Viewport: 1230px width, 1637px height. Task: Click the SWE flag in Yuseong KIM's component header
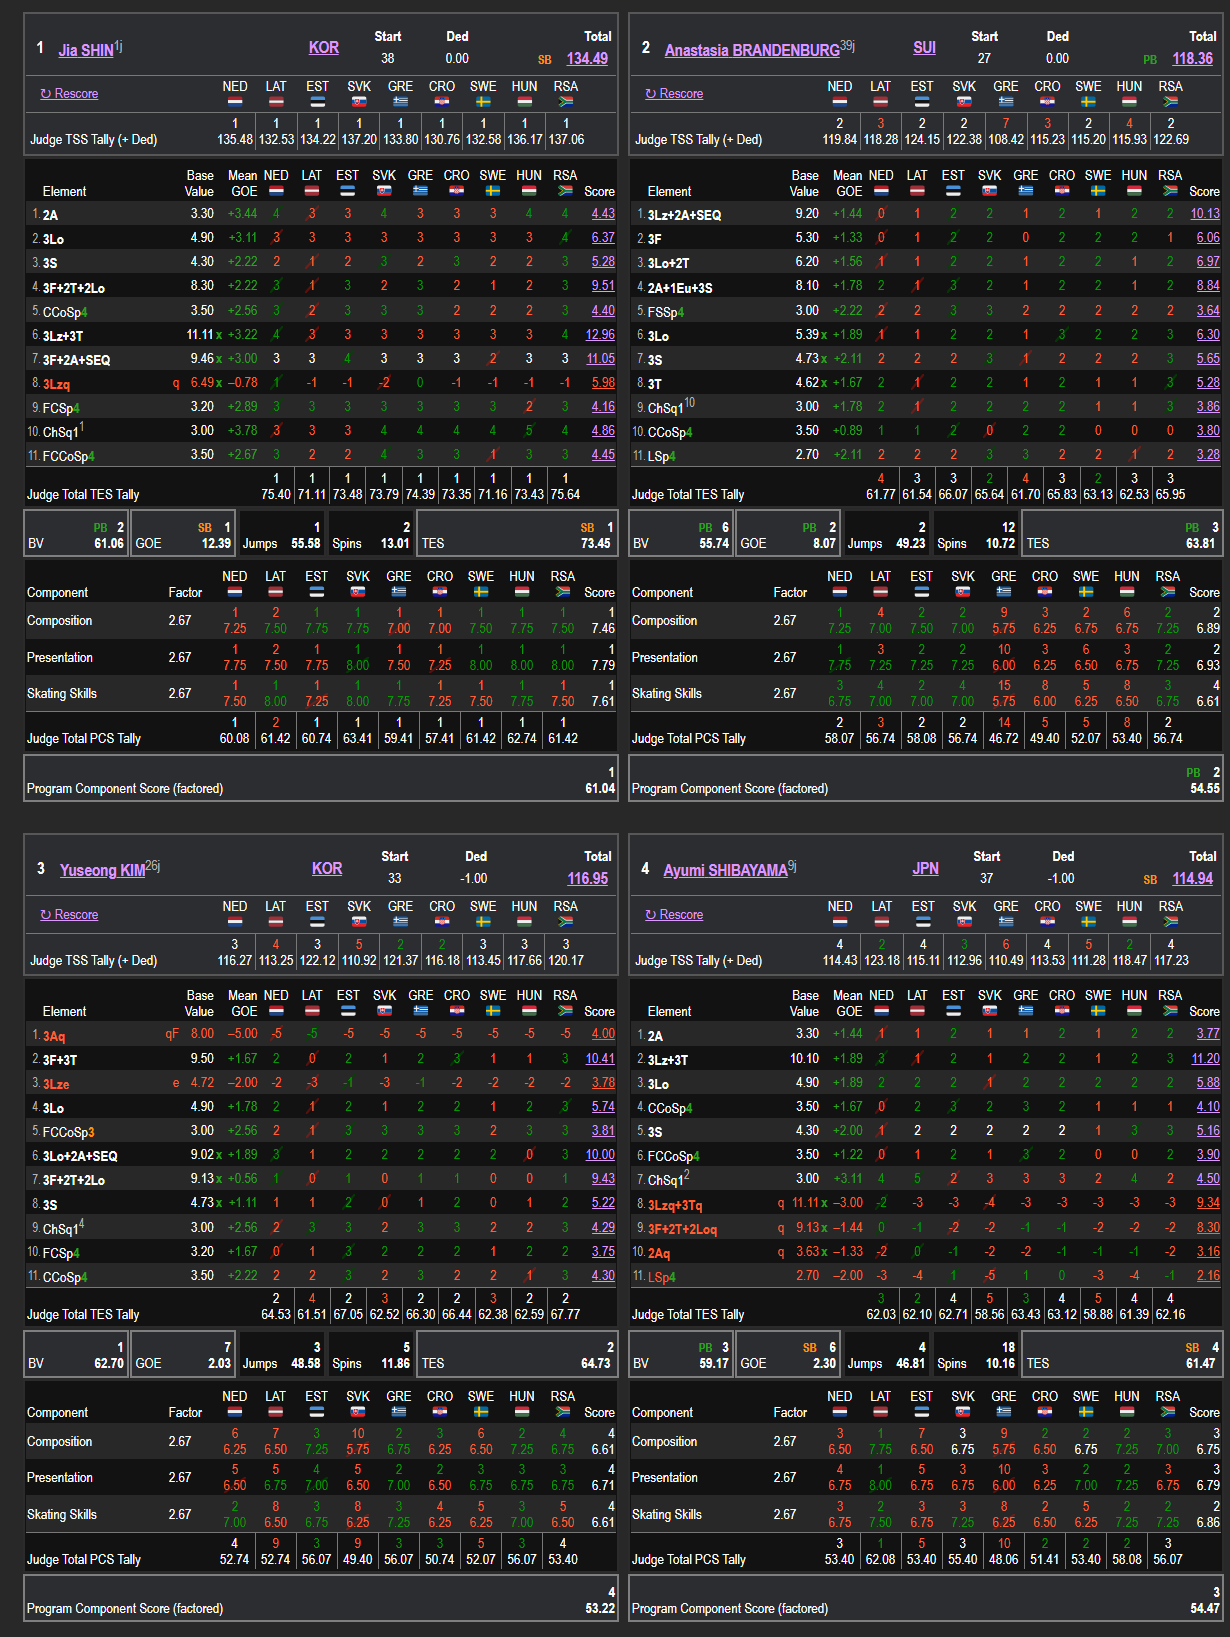click(481, 1412)
